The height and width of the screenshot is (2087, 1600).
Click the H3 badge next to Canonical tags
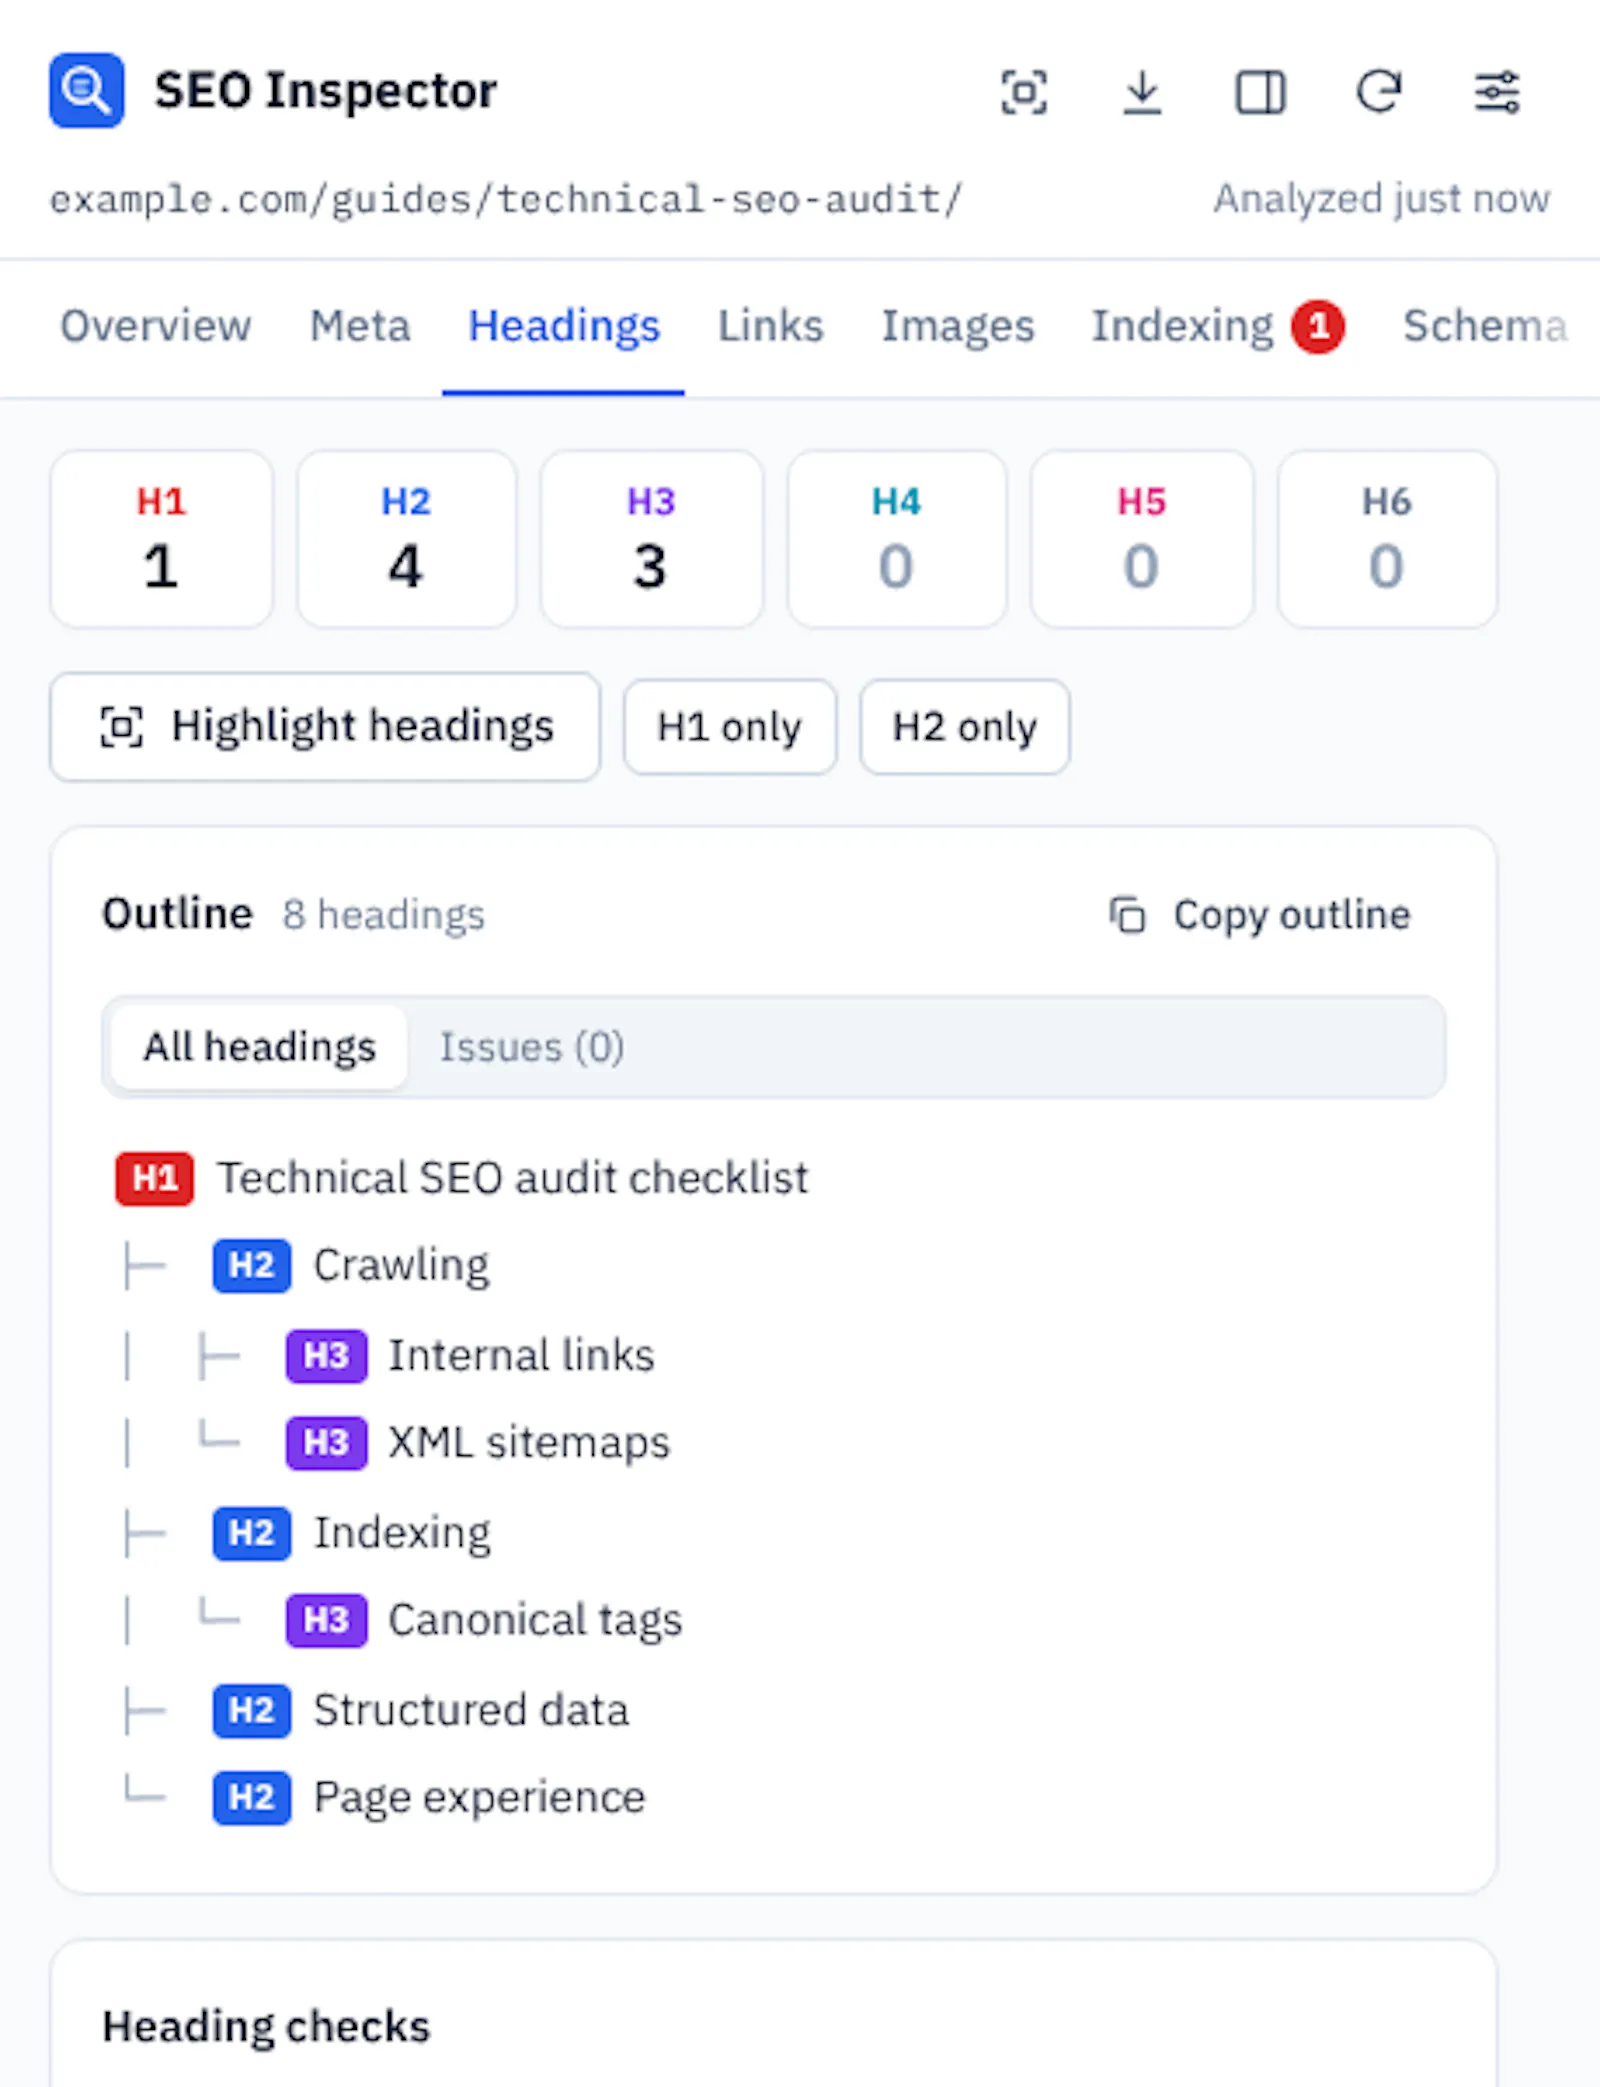[x=326, y=1620]
